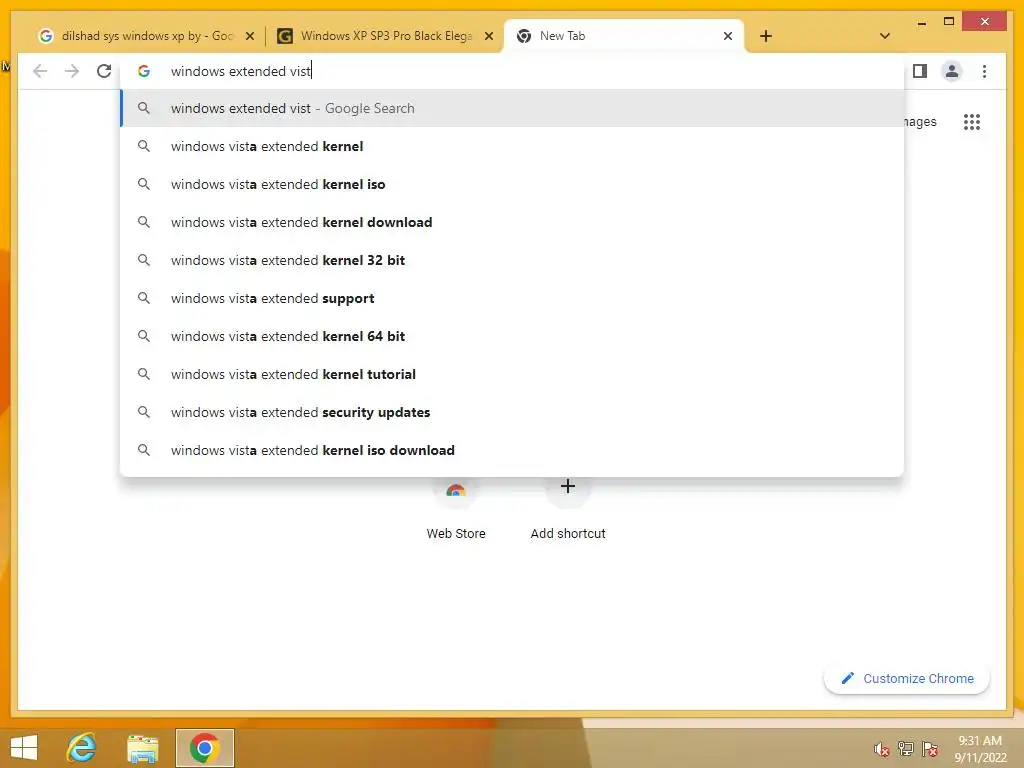The height and width of the screenshot is (768, 1024).
Task: Pick 'windows vista extended kernel iso download' suggestion
Action: coord(513,450)
